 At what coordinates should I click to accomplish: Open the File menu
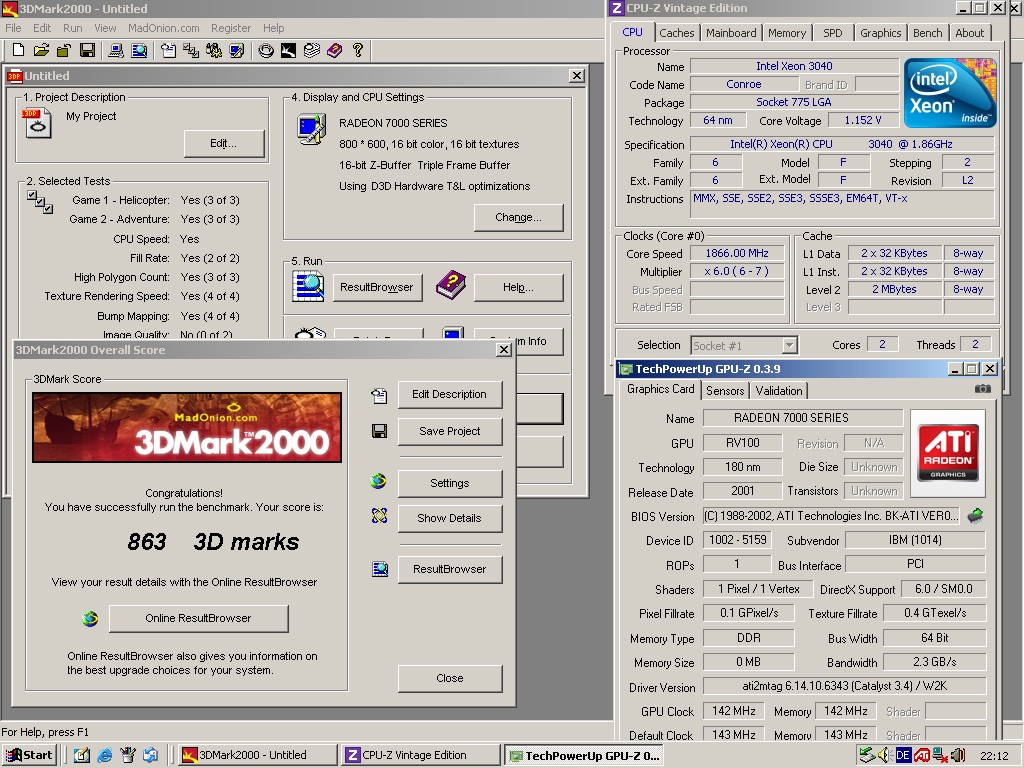(x=13, y=28)
